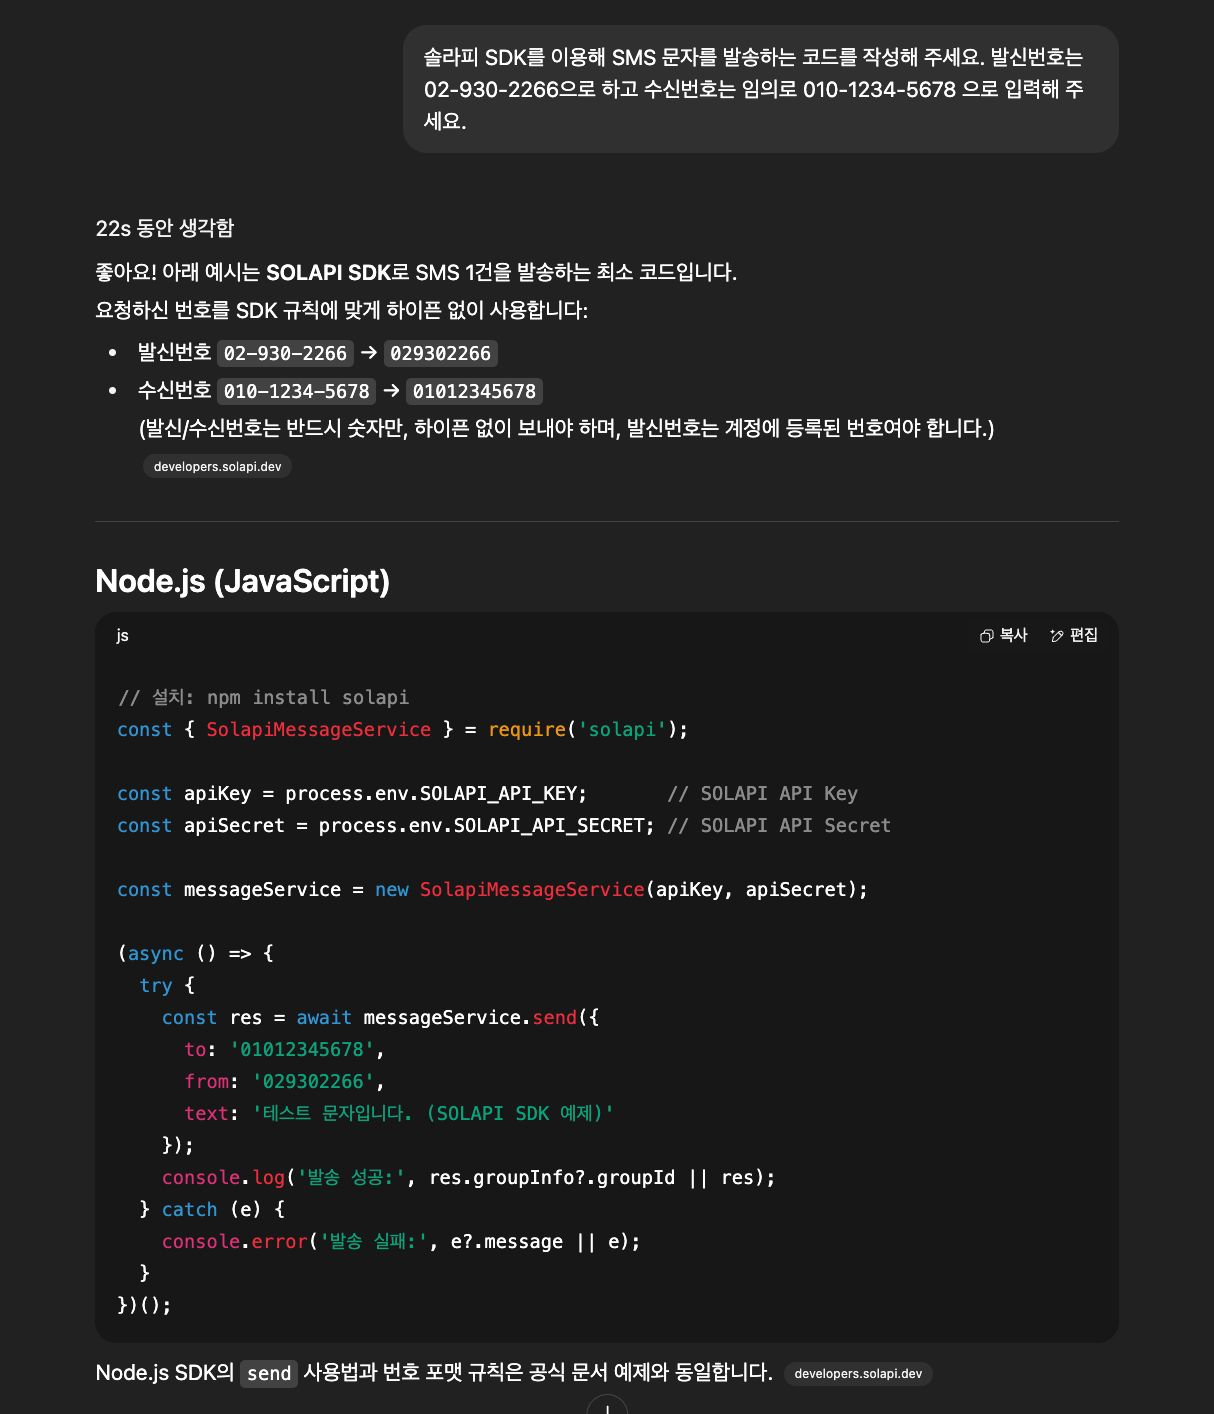Click the require('solapi') code line
Viewport: 1214px width, 1414px height.
pyautogui.click(x=403, y=729)
